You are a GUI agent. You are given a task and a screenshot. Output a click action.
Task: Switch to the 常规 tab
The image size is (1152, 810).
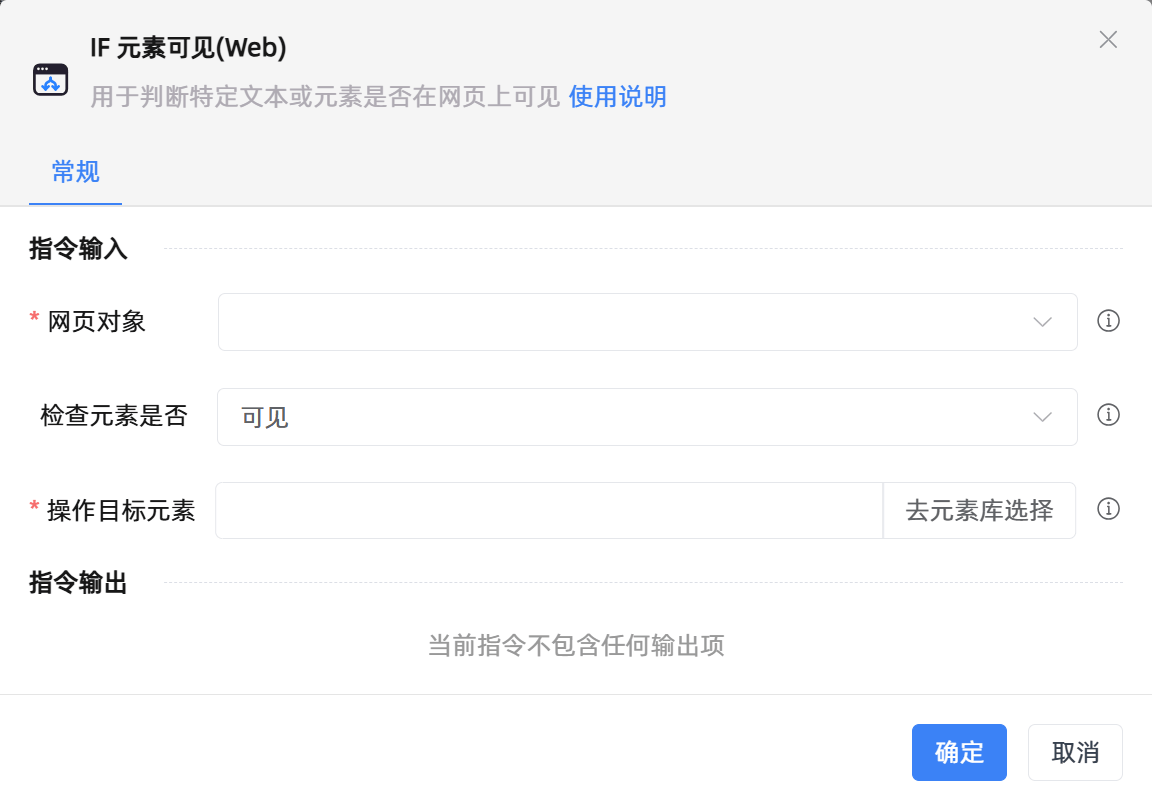pyautogui.click(x=75, y=172)
